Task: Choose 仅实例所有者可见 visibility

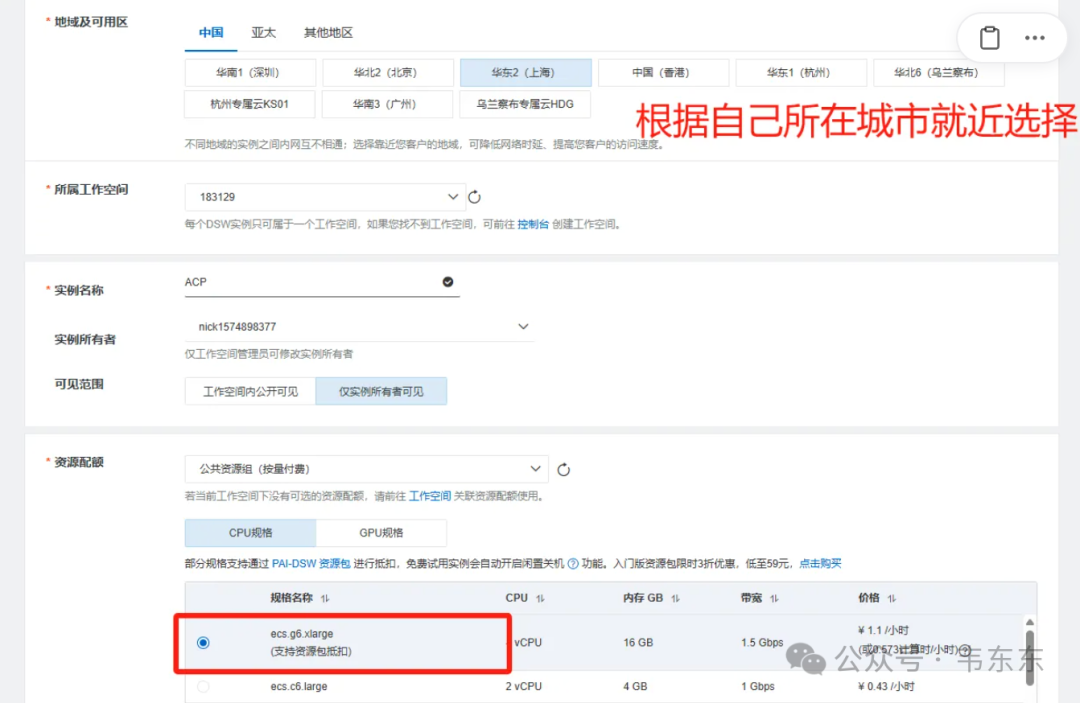Action: (x=381, y=391)
